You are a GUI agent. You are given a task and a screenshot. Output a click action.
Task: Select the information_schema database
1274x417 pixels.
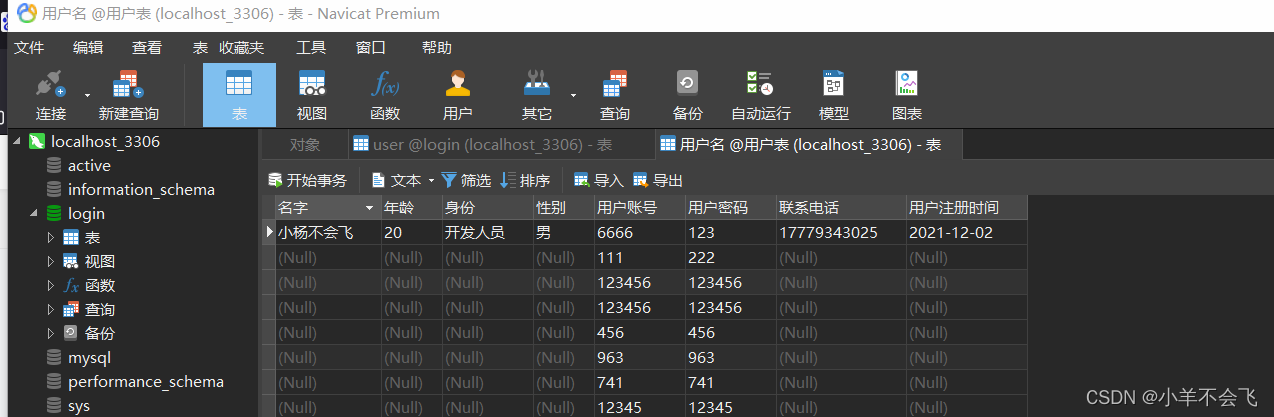click(141, 190)
